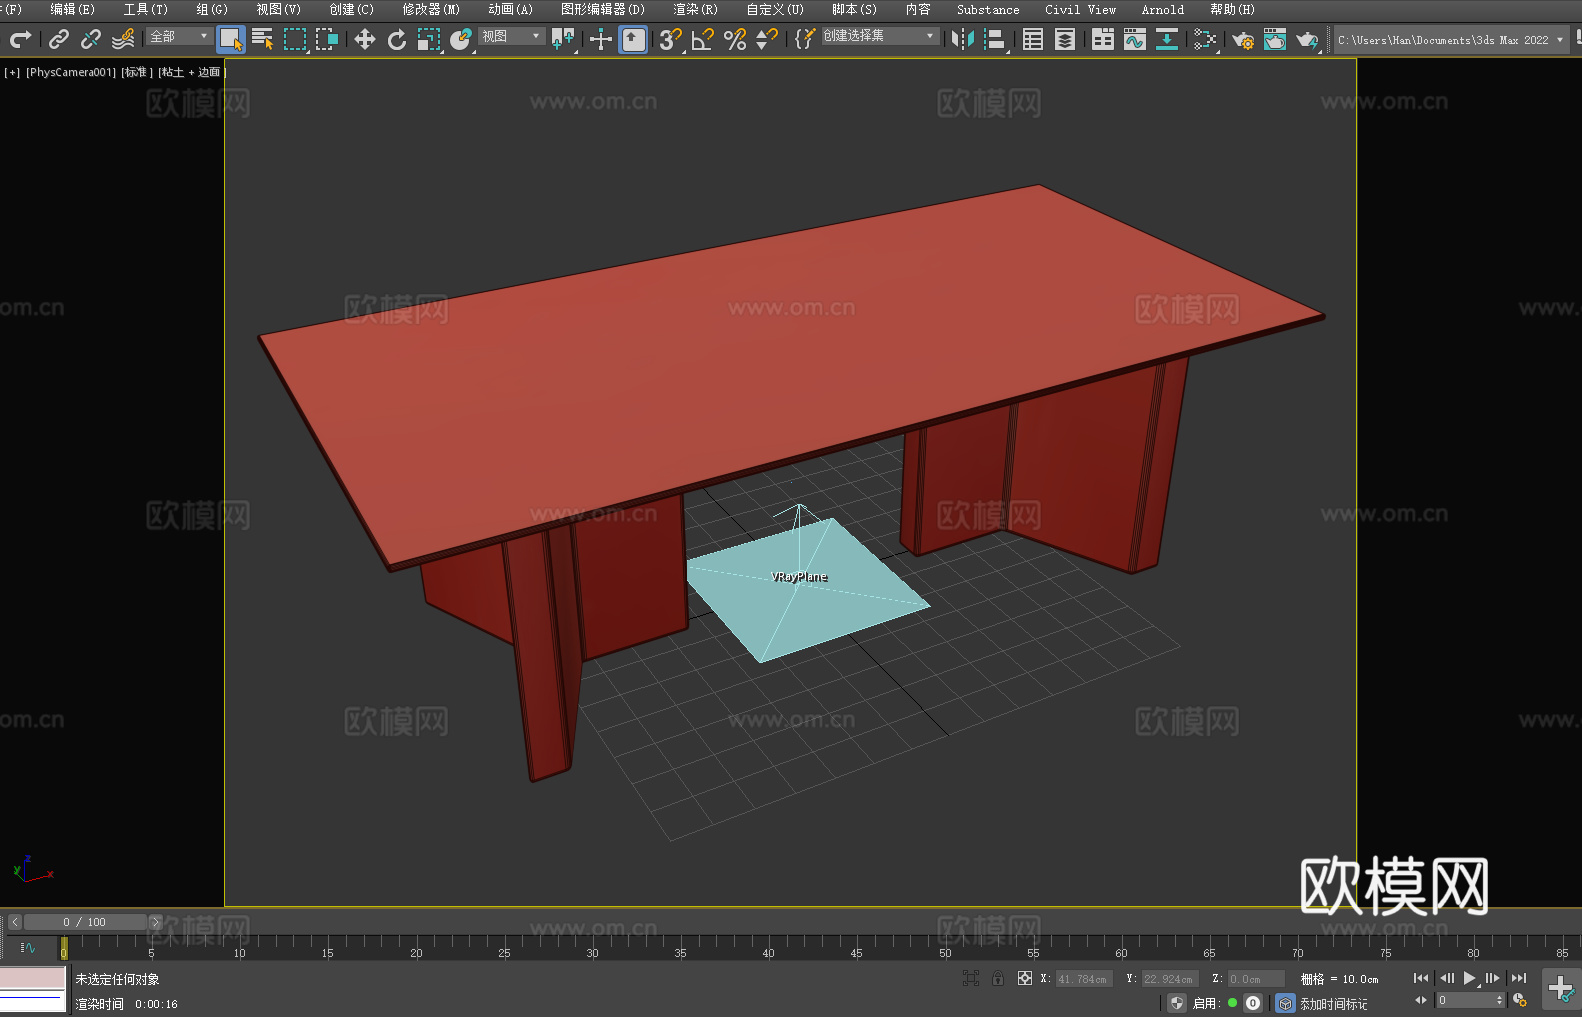Open the Rendered Frame Window
Screen dimensions: 1582x1017
[1275, 39]
